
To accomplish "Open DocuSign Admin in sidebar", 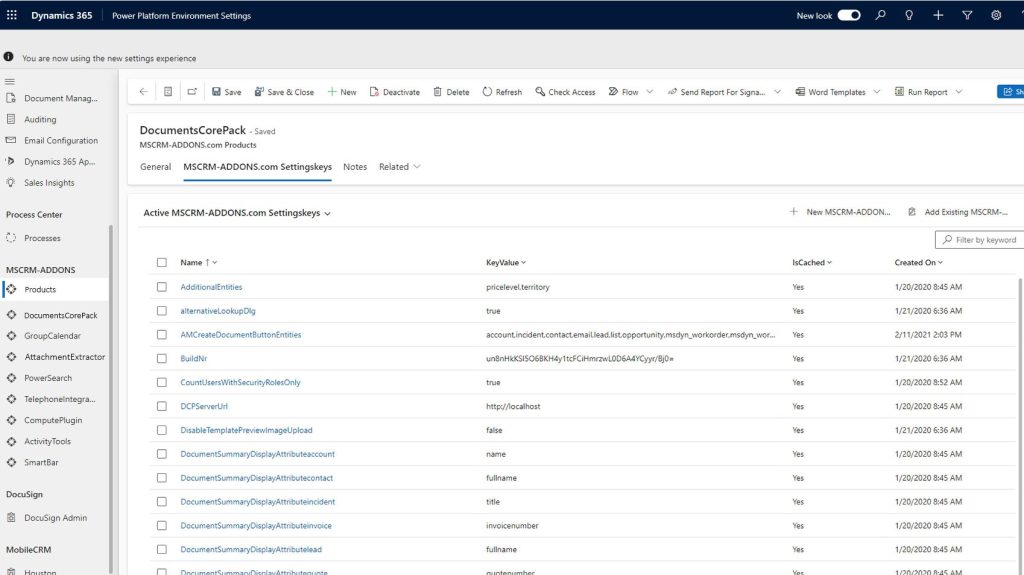I will tap(54, 518).
